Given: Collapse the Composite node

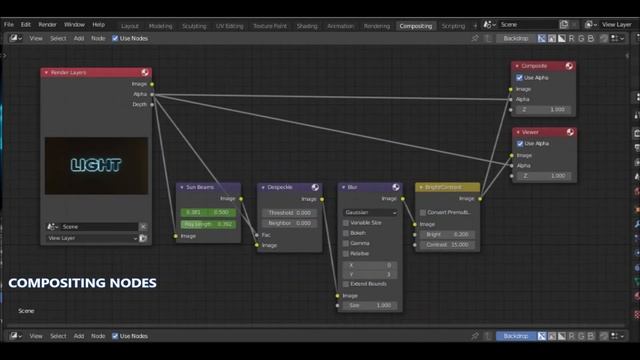Looking at the screenshot, I should pyautogui.click(x=517, y=66).
